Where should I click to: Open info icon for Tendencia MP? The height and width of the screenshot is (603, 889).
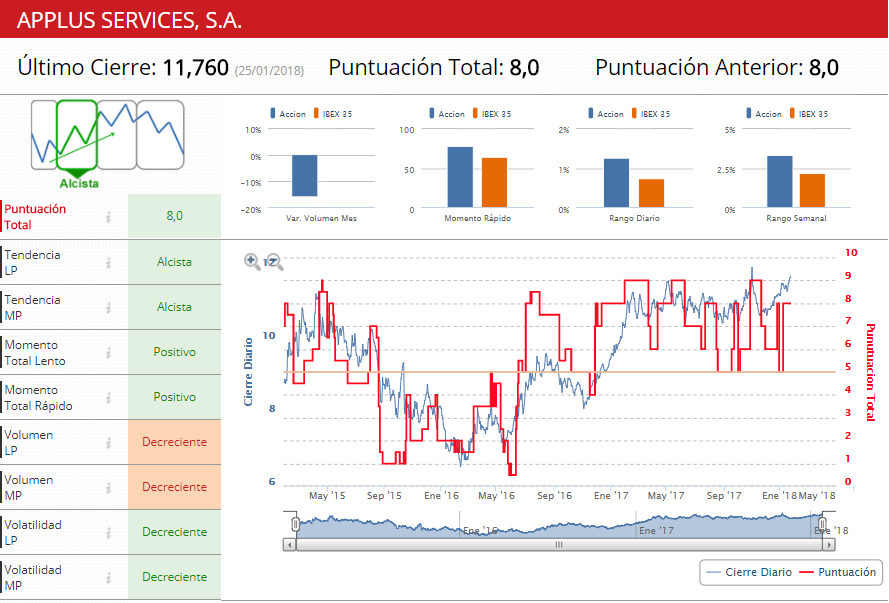tap(108, 307)
